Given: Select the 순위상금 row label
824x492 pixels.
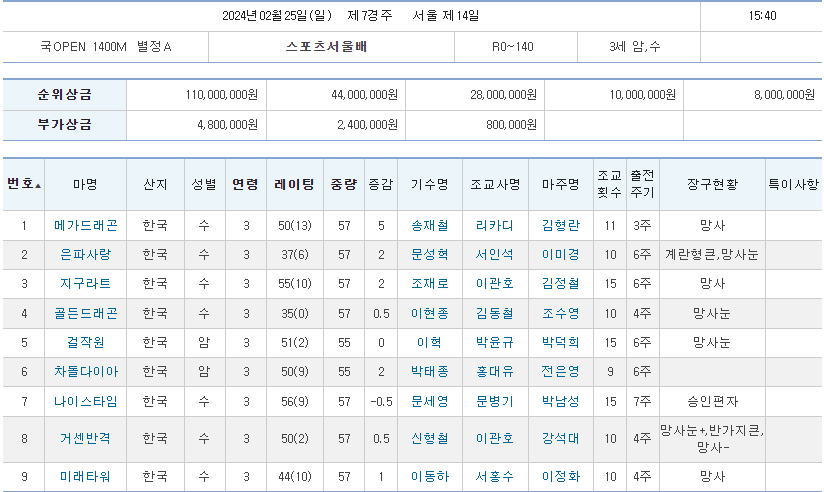Looking at the screenshot, I should coord(65,95).
